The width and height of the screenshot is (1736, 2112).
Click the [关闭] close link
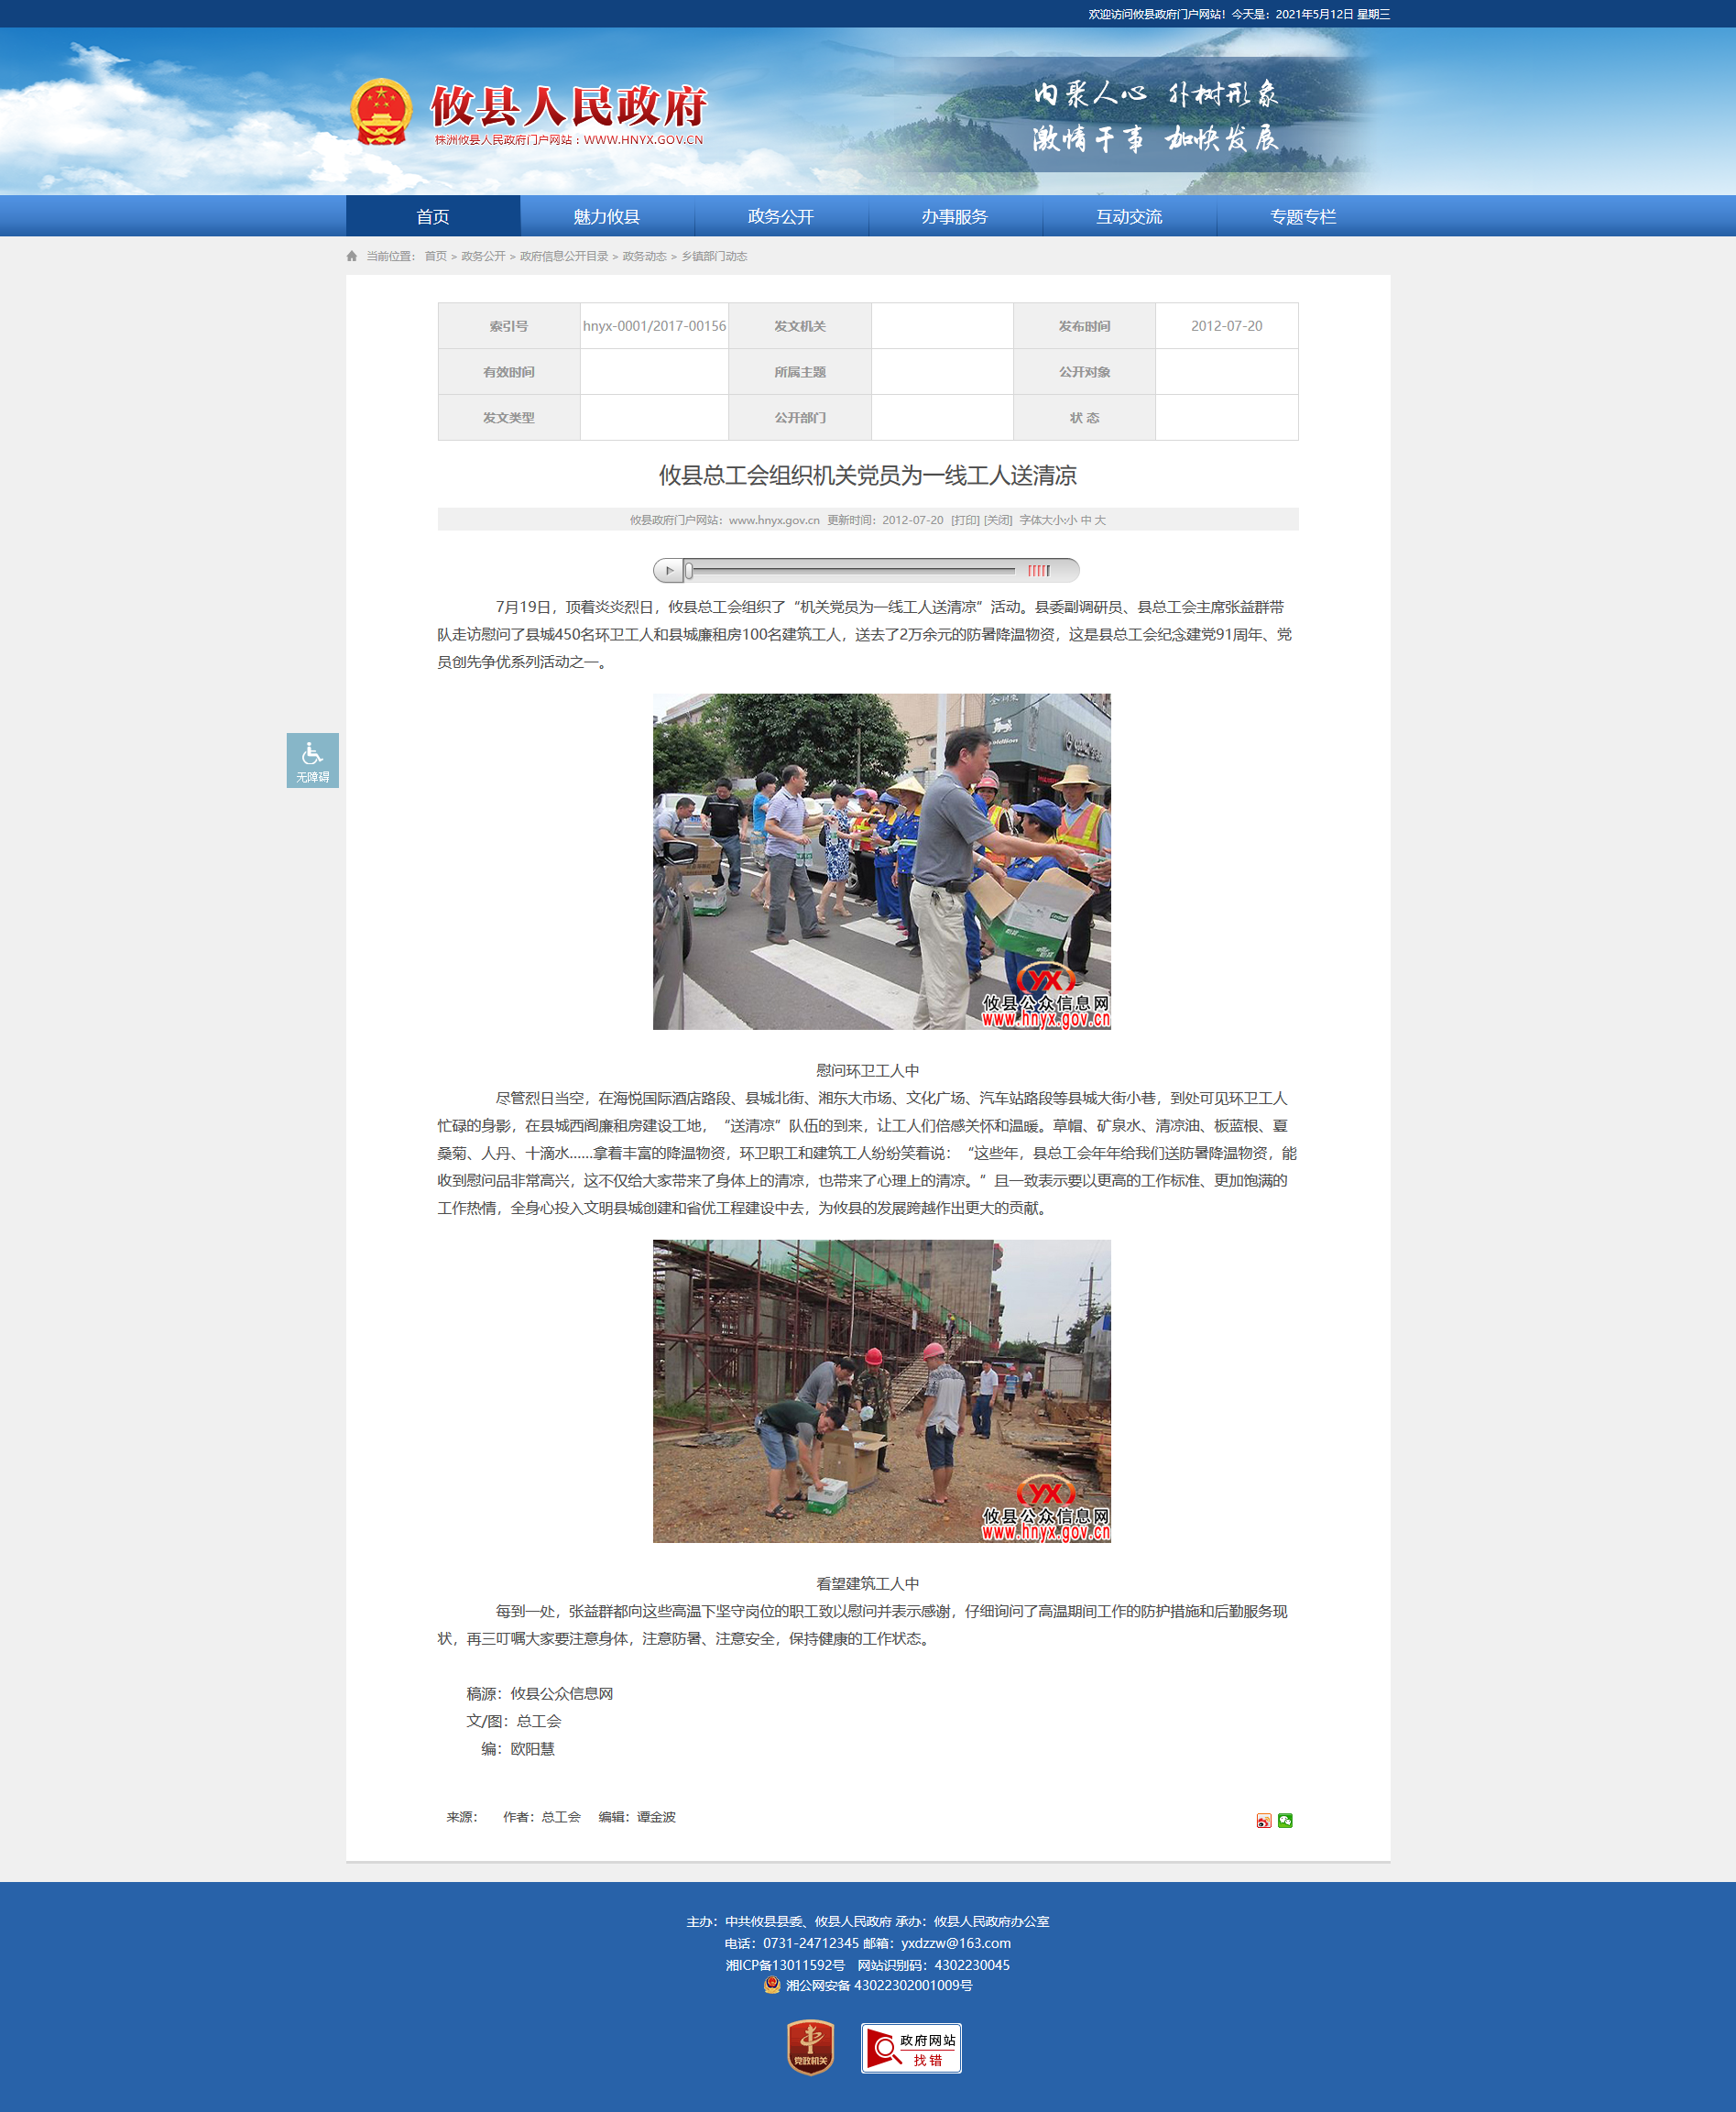(998, 520)
